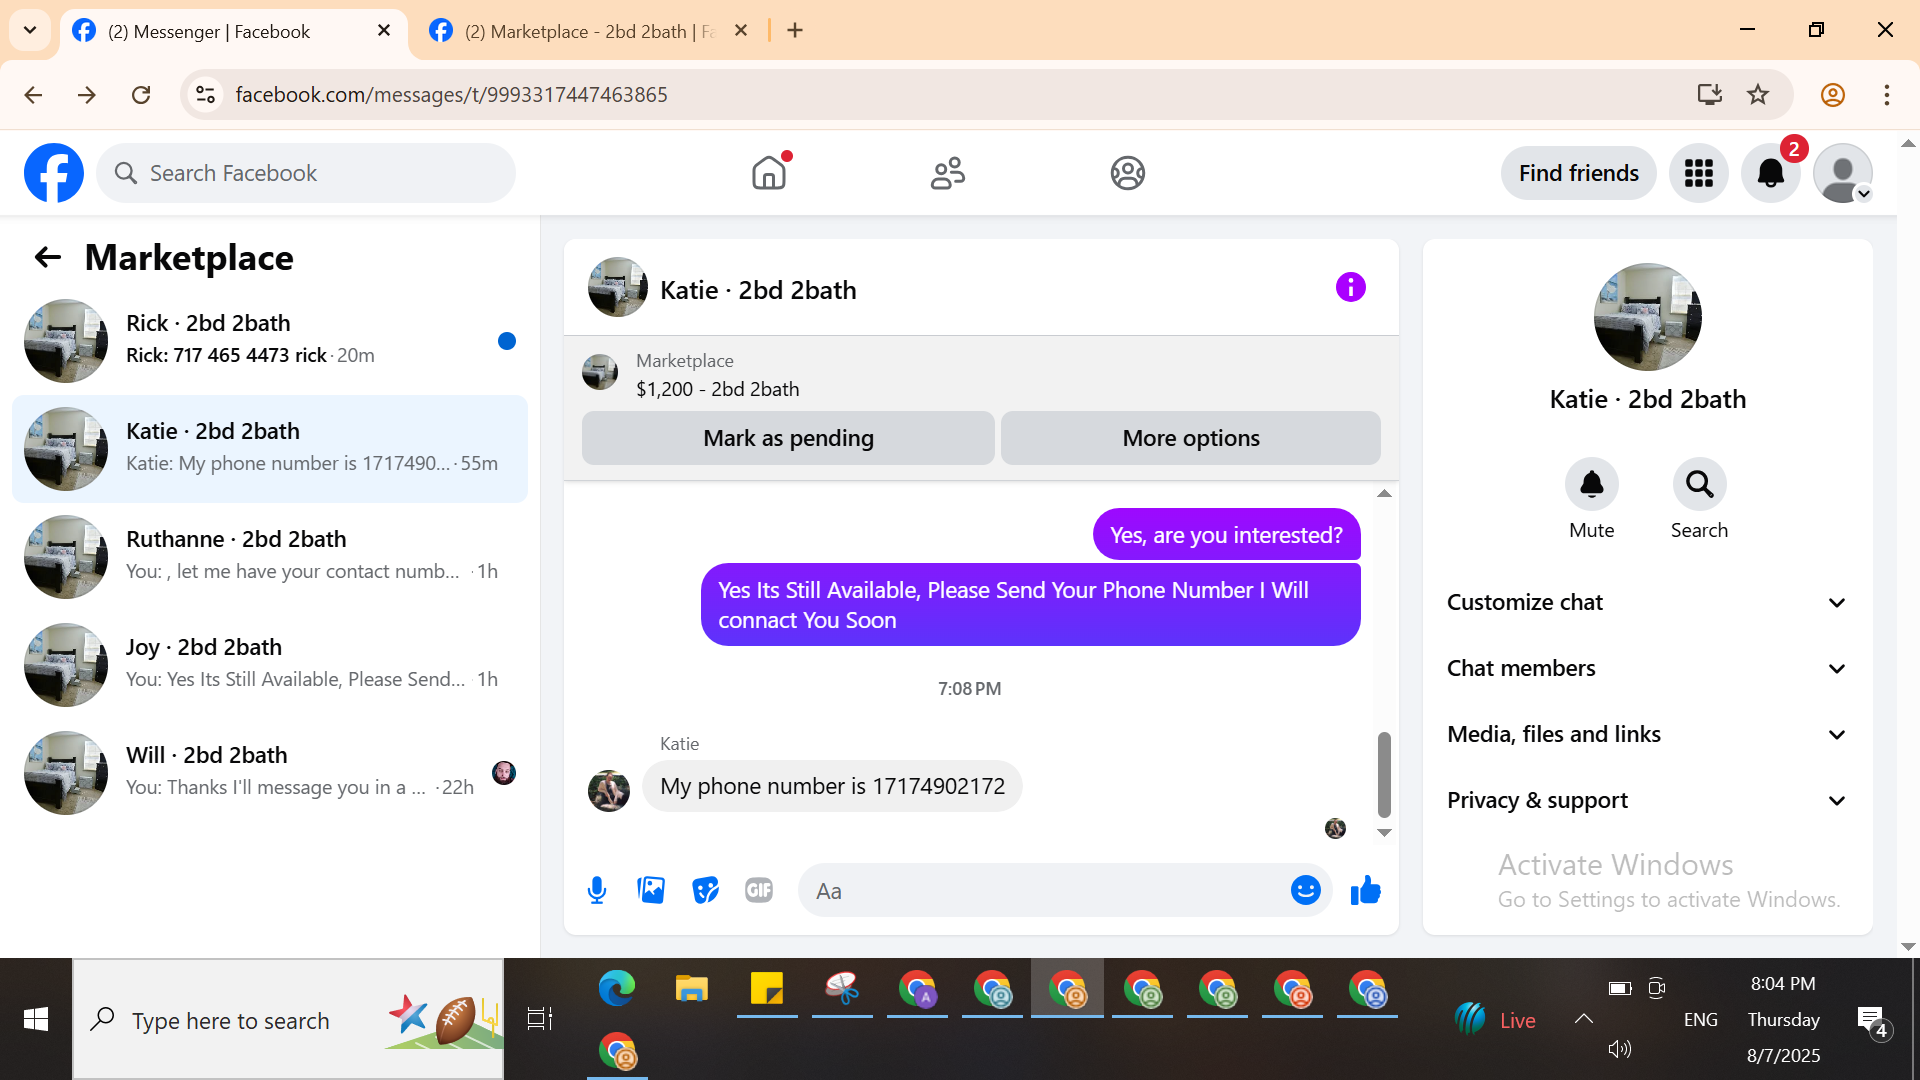This screenshot has width=1920, height=1080.
Task: Reload the page in browser toolbar
Action: 141,95
